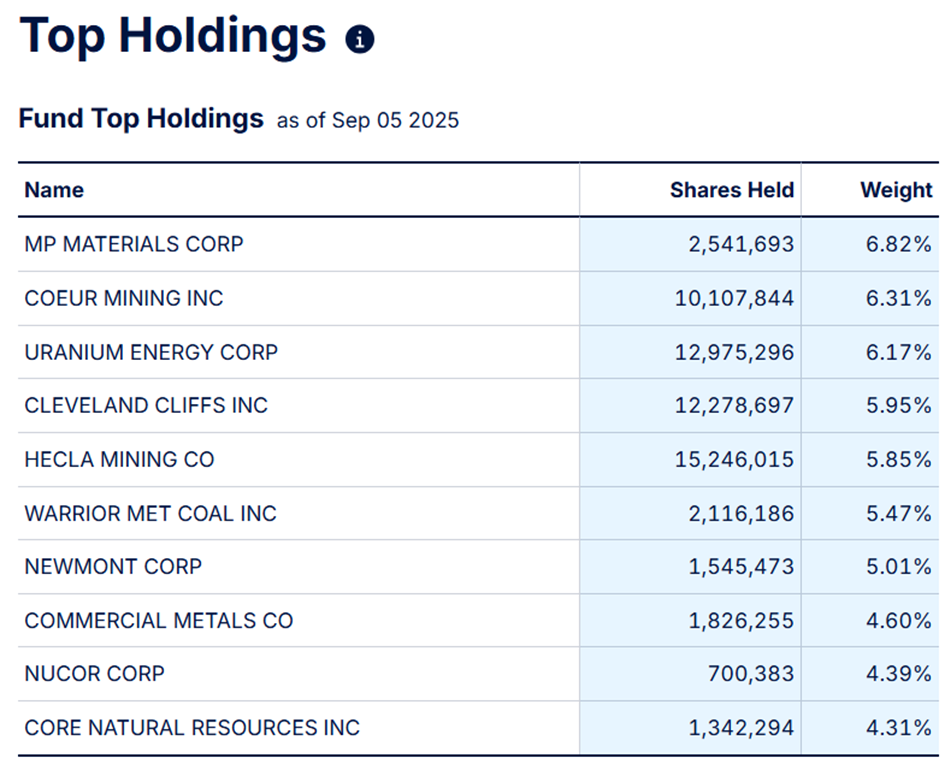Click WARRIOR MET COAL INC name
The image size is (945, 764).
tap(151, 513)
